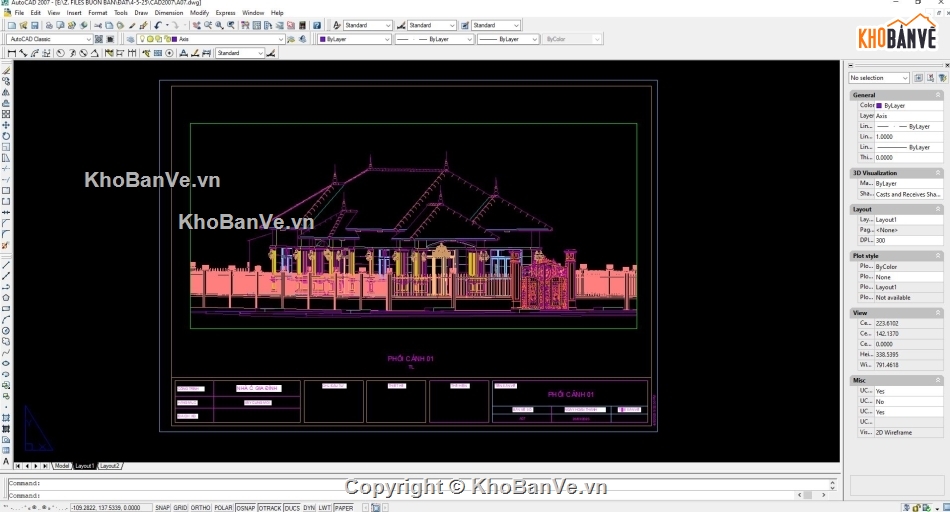Click the Redo arrow icon
The height and width of the screenshot is (512, 950).
[175, 25]
